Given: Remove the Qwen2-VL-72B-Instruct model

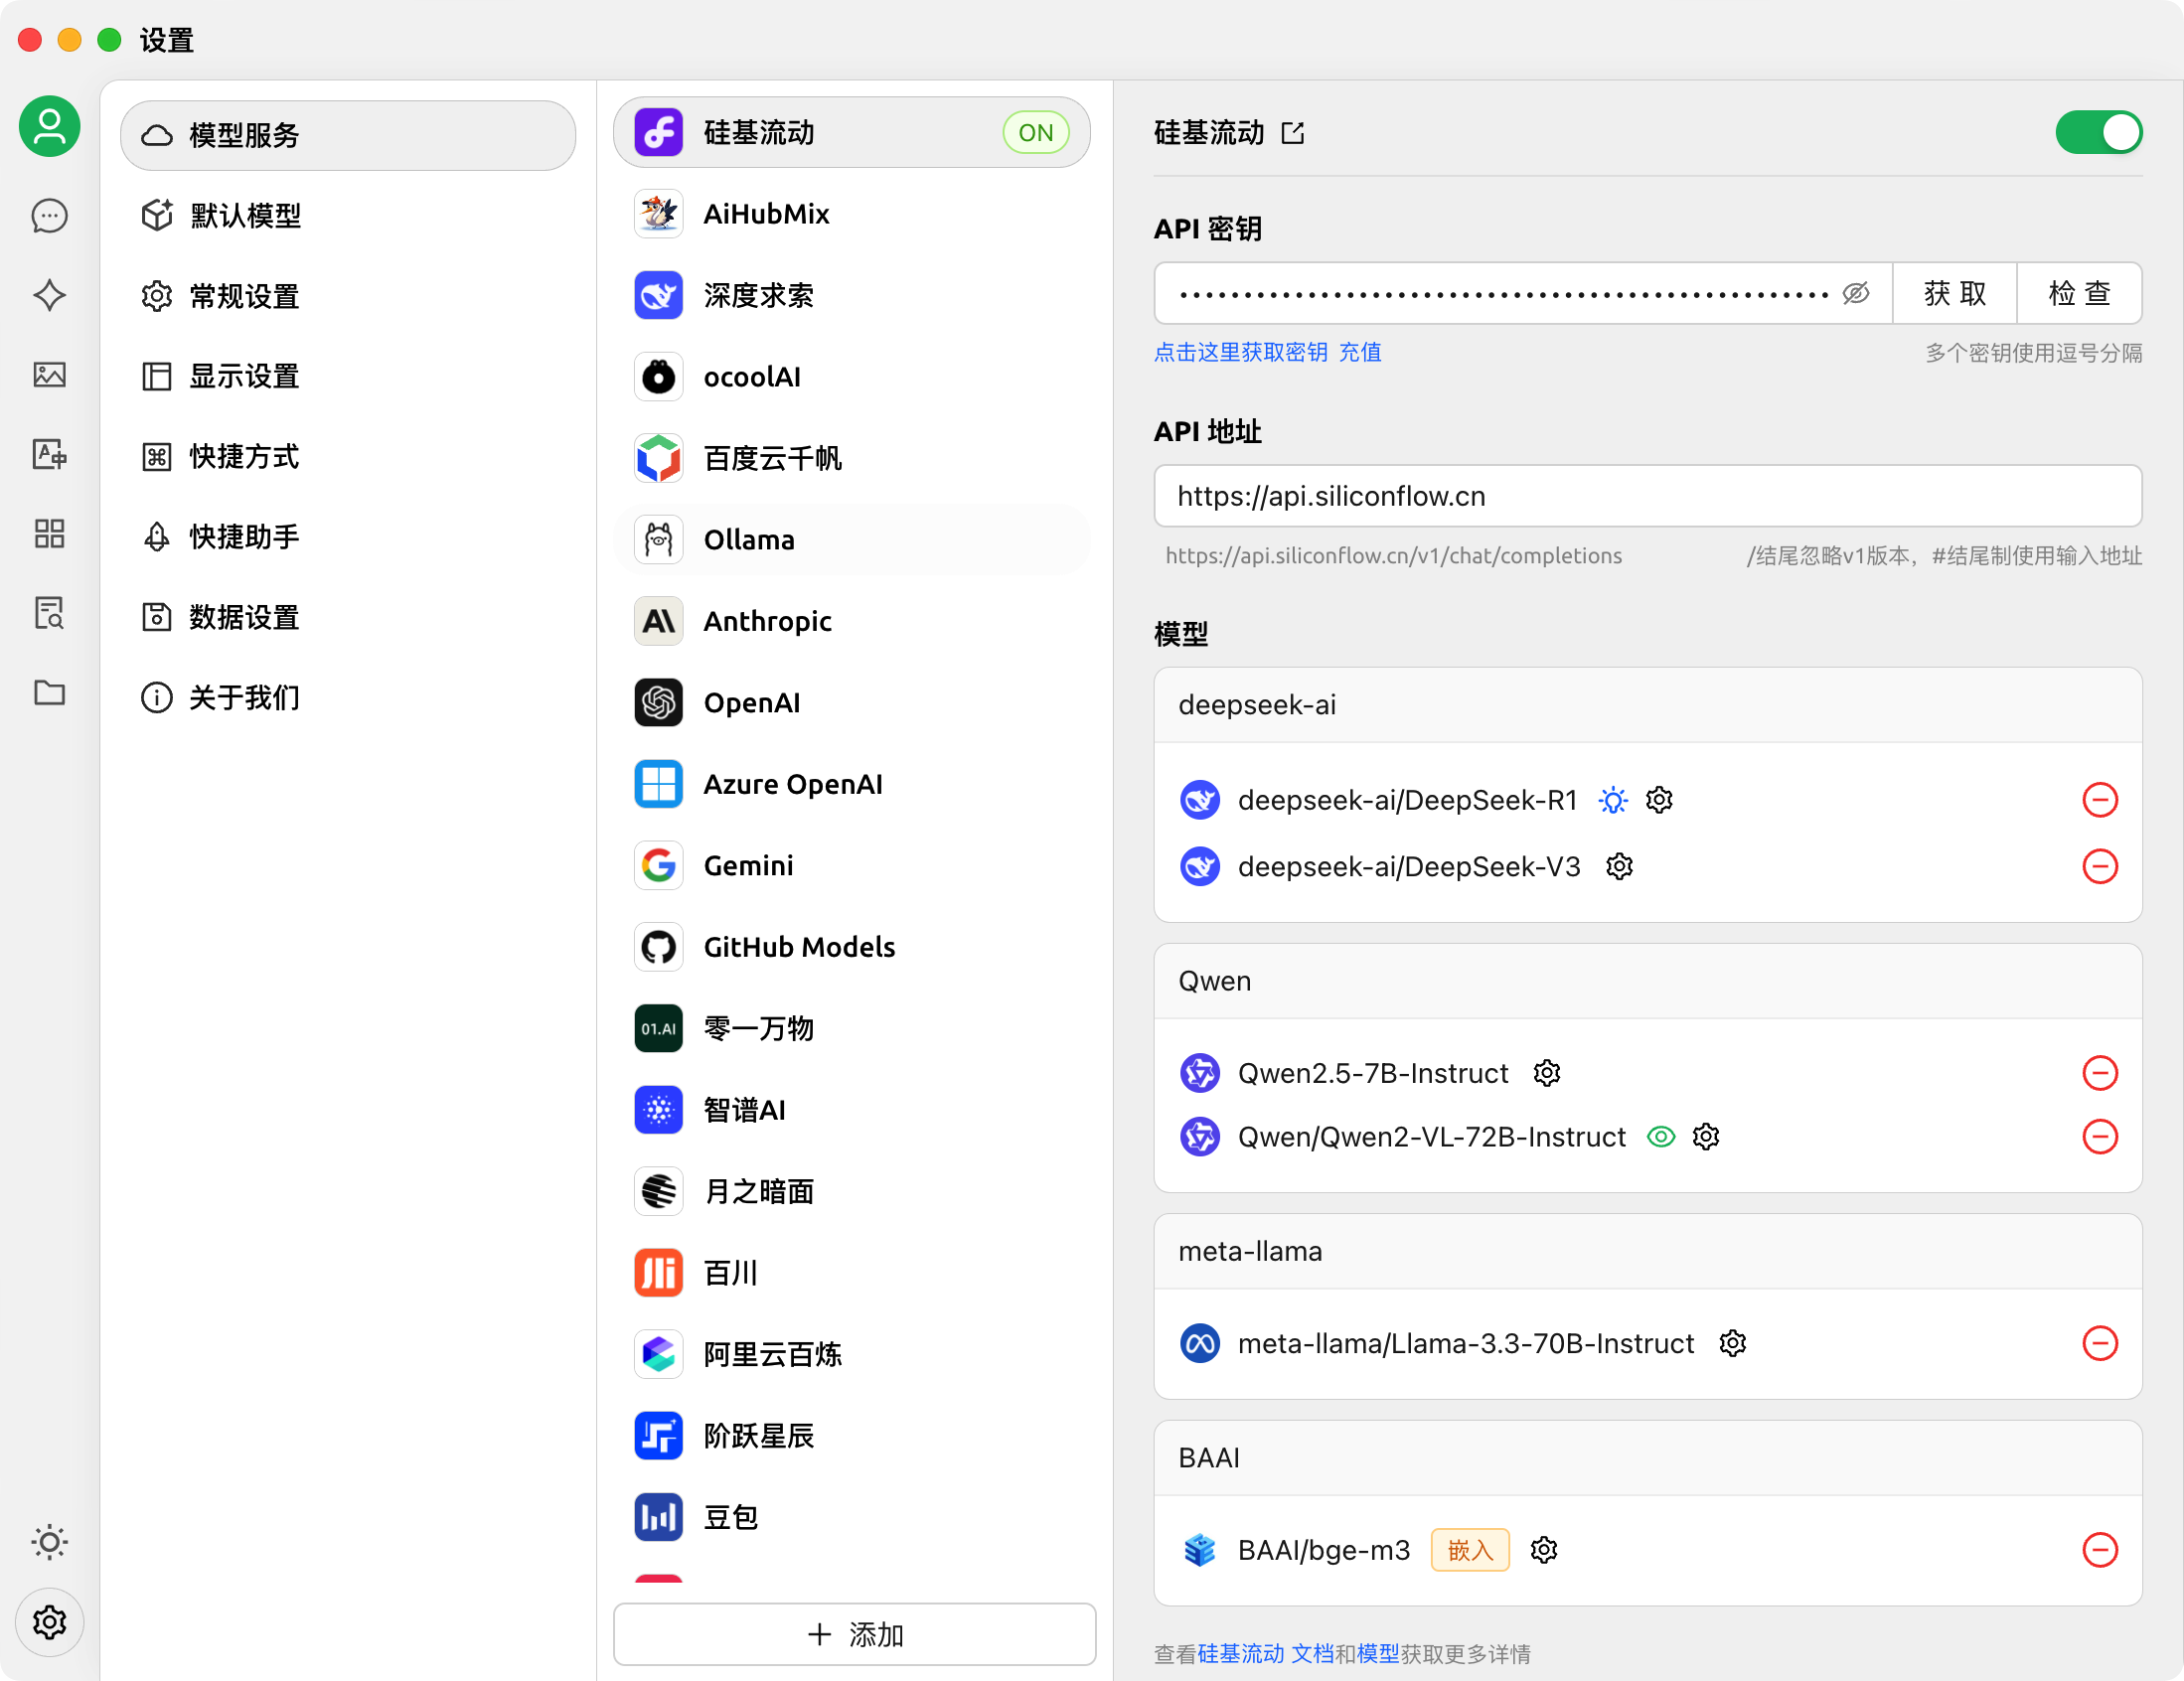Looking at the screenshot, I should pyautogui.click(x=2099, y=1137).
